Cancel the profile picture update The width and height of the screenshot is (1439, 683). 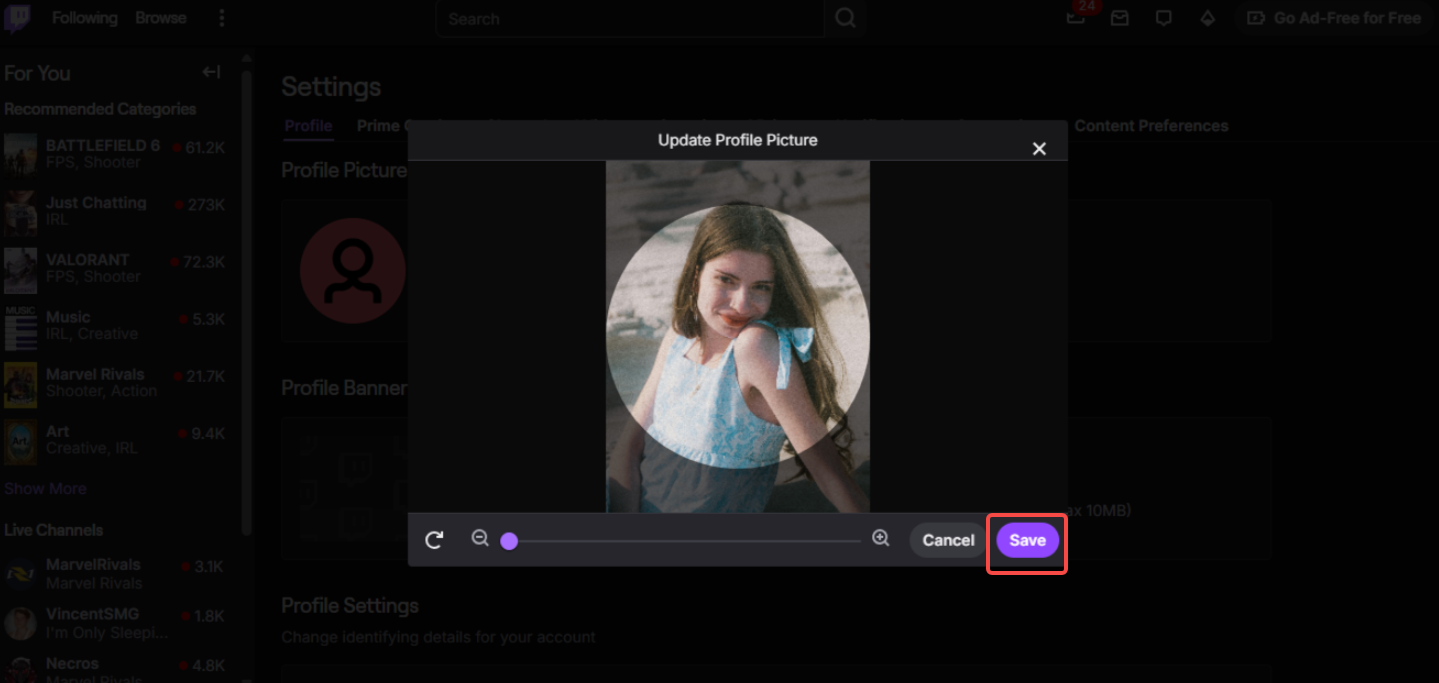click(x=948, y=540)
